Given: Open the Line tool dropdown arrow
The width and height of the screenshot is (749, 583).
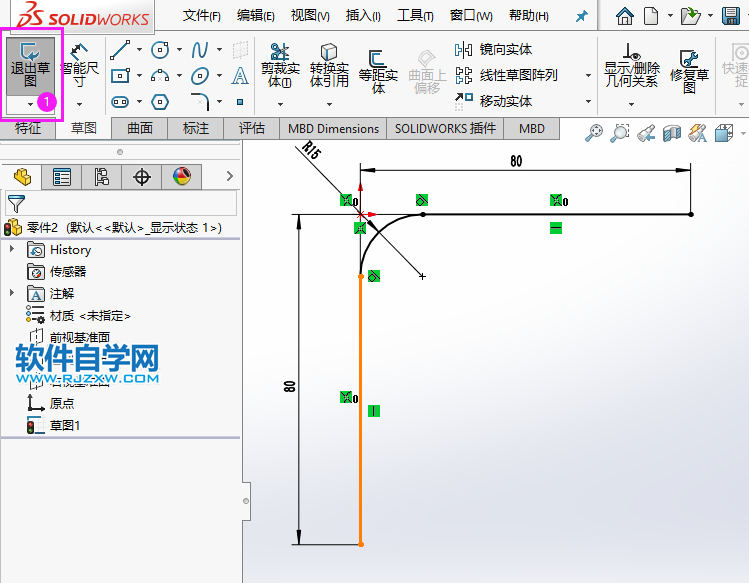Looking at the screenshot, I should pyautogui.click(x=139, y=49).
